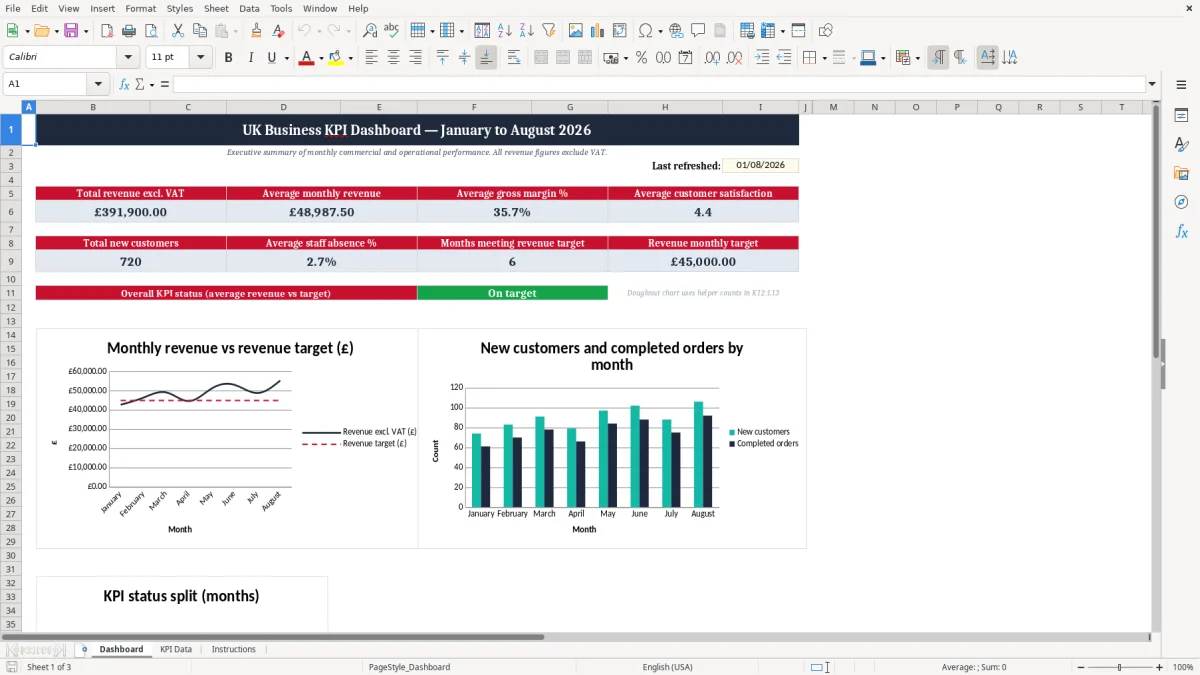Click Sort Ascending icon
The image size is (1200, 675).
point(504,31)
